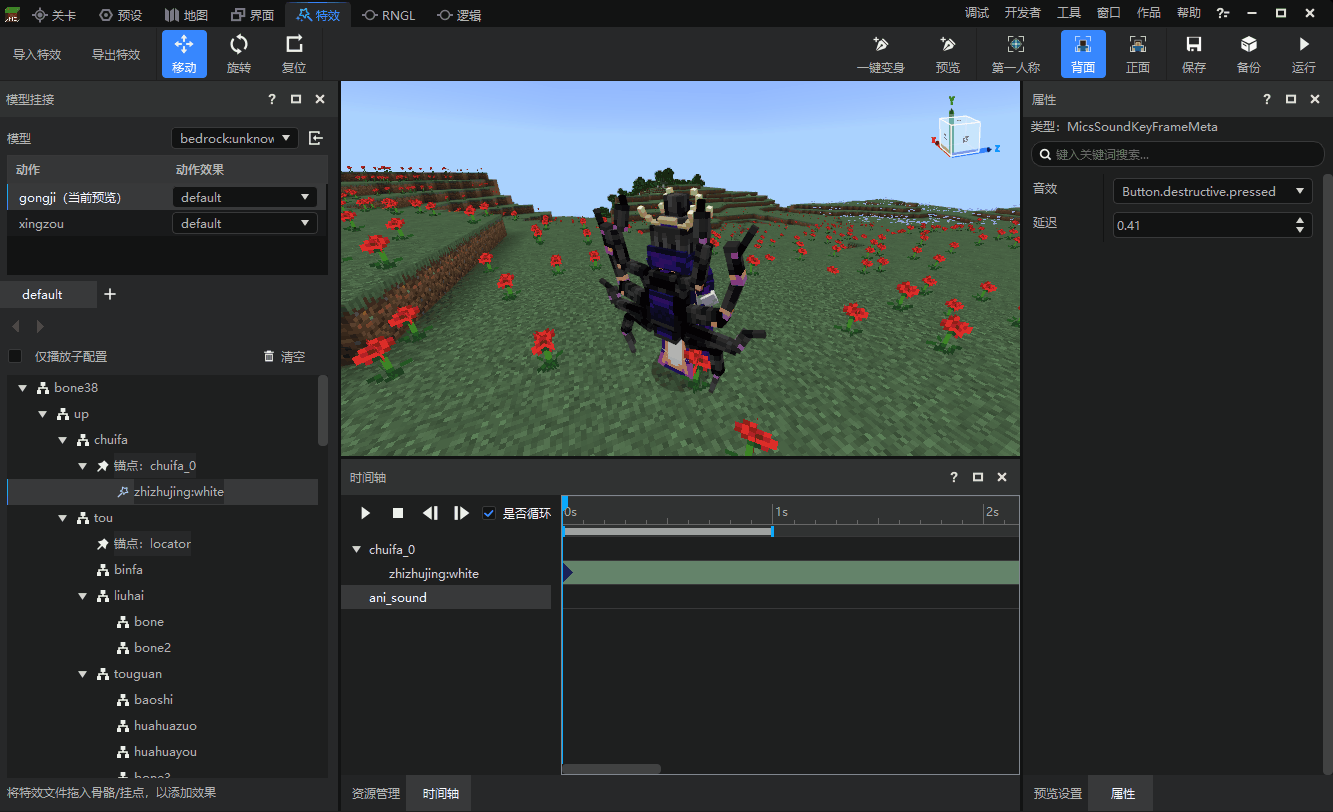Click the keyword search field in 属性
This screenshot has width=1333, height=812.
tap(1178, 154)
